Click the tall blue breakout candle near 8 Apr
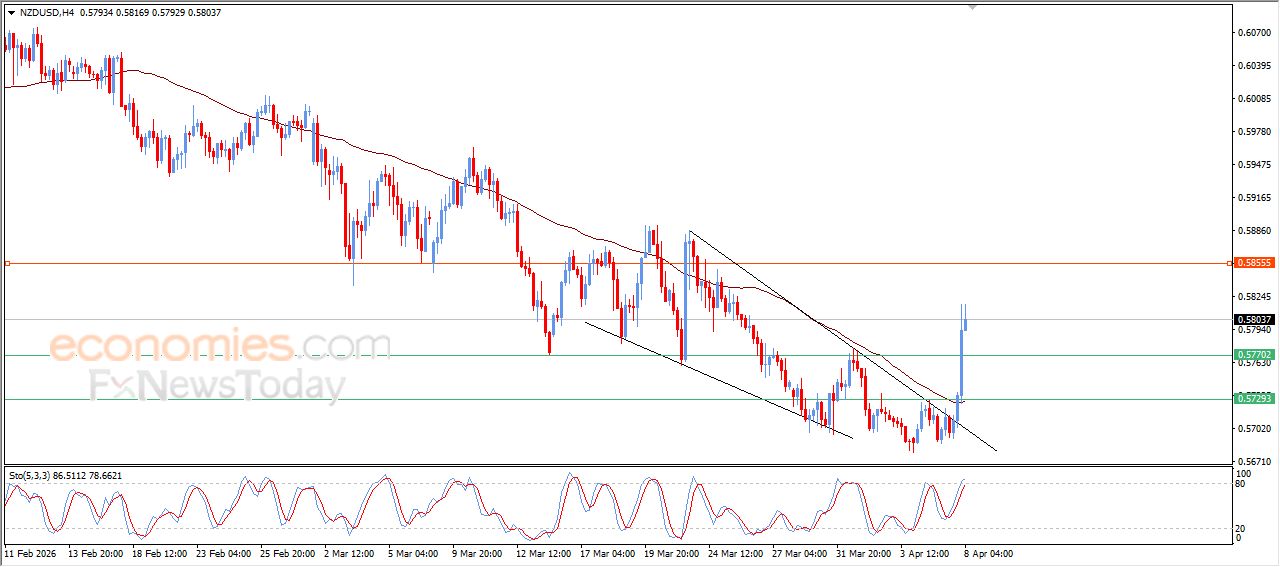Viewport: 1280px width, 567px height. click(x=961, y=360)
